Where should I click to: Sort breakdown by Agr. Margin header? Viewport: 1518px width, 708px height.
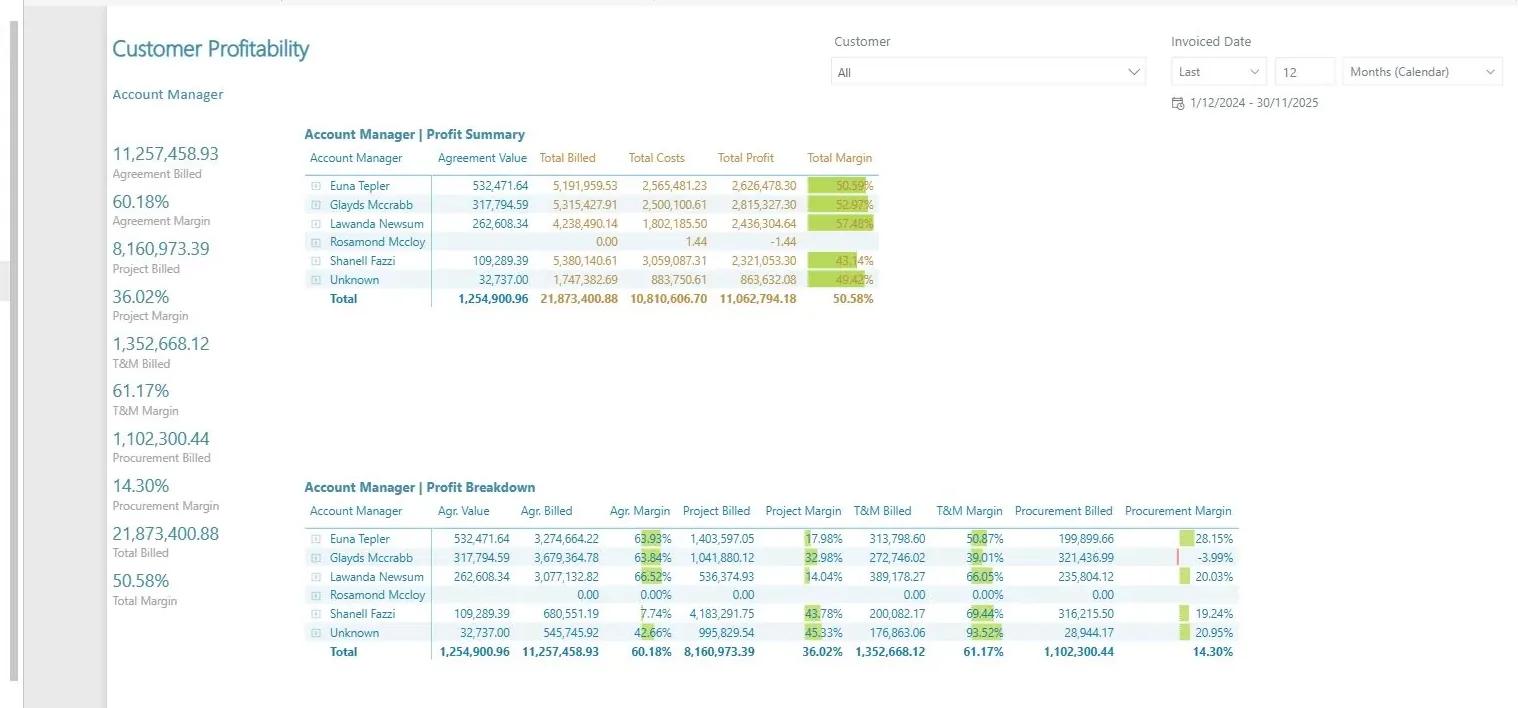tap(640, 511)
